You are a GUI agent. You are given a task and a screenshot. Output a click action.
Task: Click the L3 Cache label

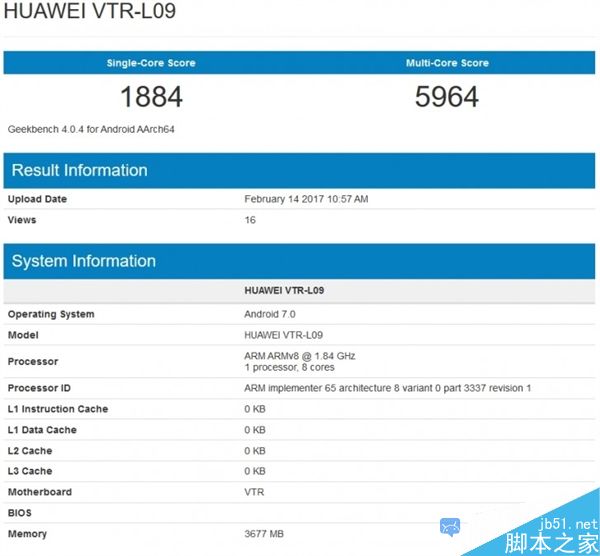tap(30, 471)
